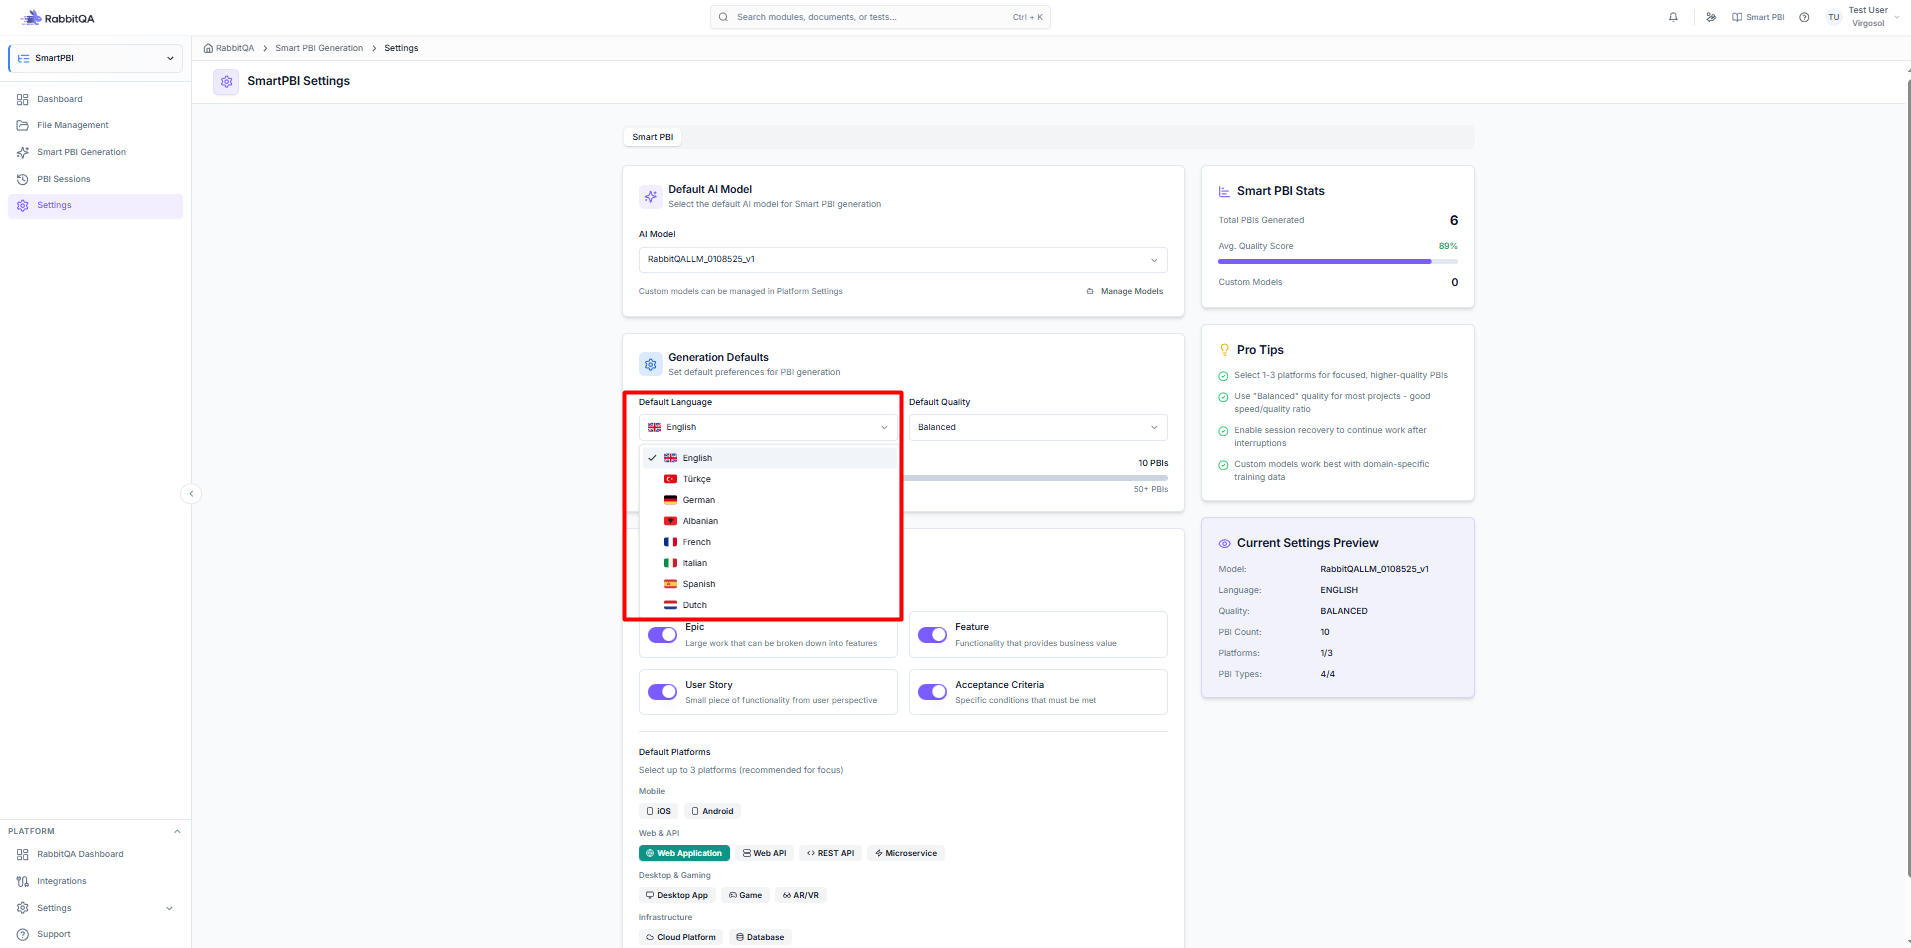Toggle the Epic PBI type switch
This screenshot has height=948, width=1911.
662,635
